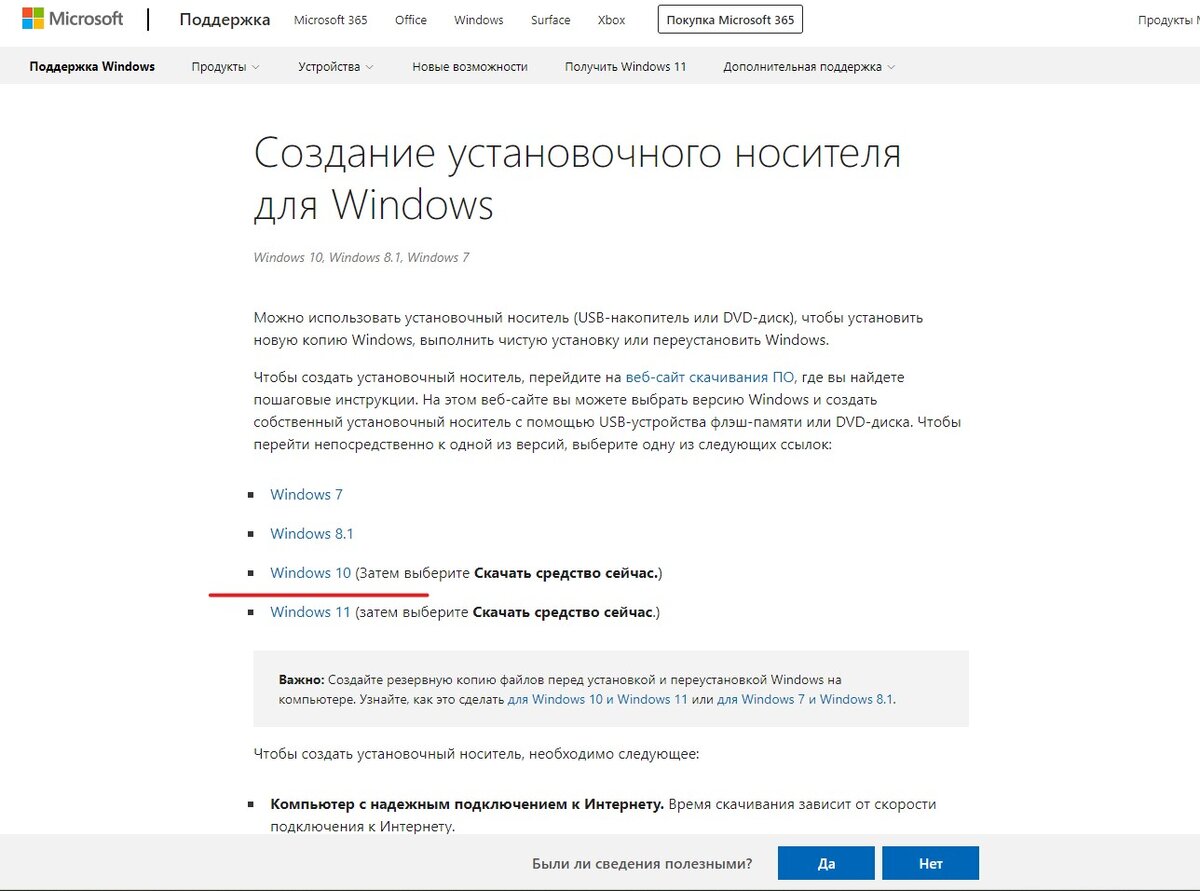Open the Поддержка home link
This screenshot has width=1200, height=891.
point(225,20)
